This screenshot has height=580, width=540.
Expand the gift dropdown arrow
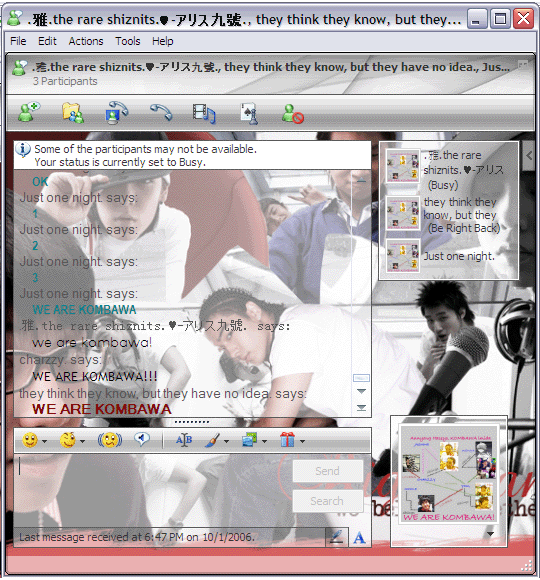(302, 441)
